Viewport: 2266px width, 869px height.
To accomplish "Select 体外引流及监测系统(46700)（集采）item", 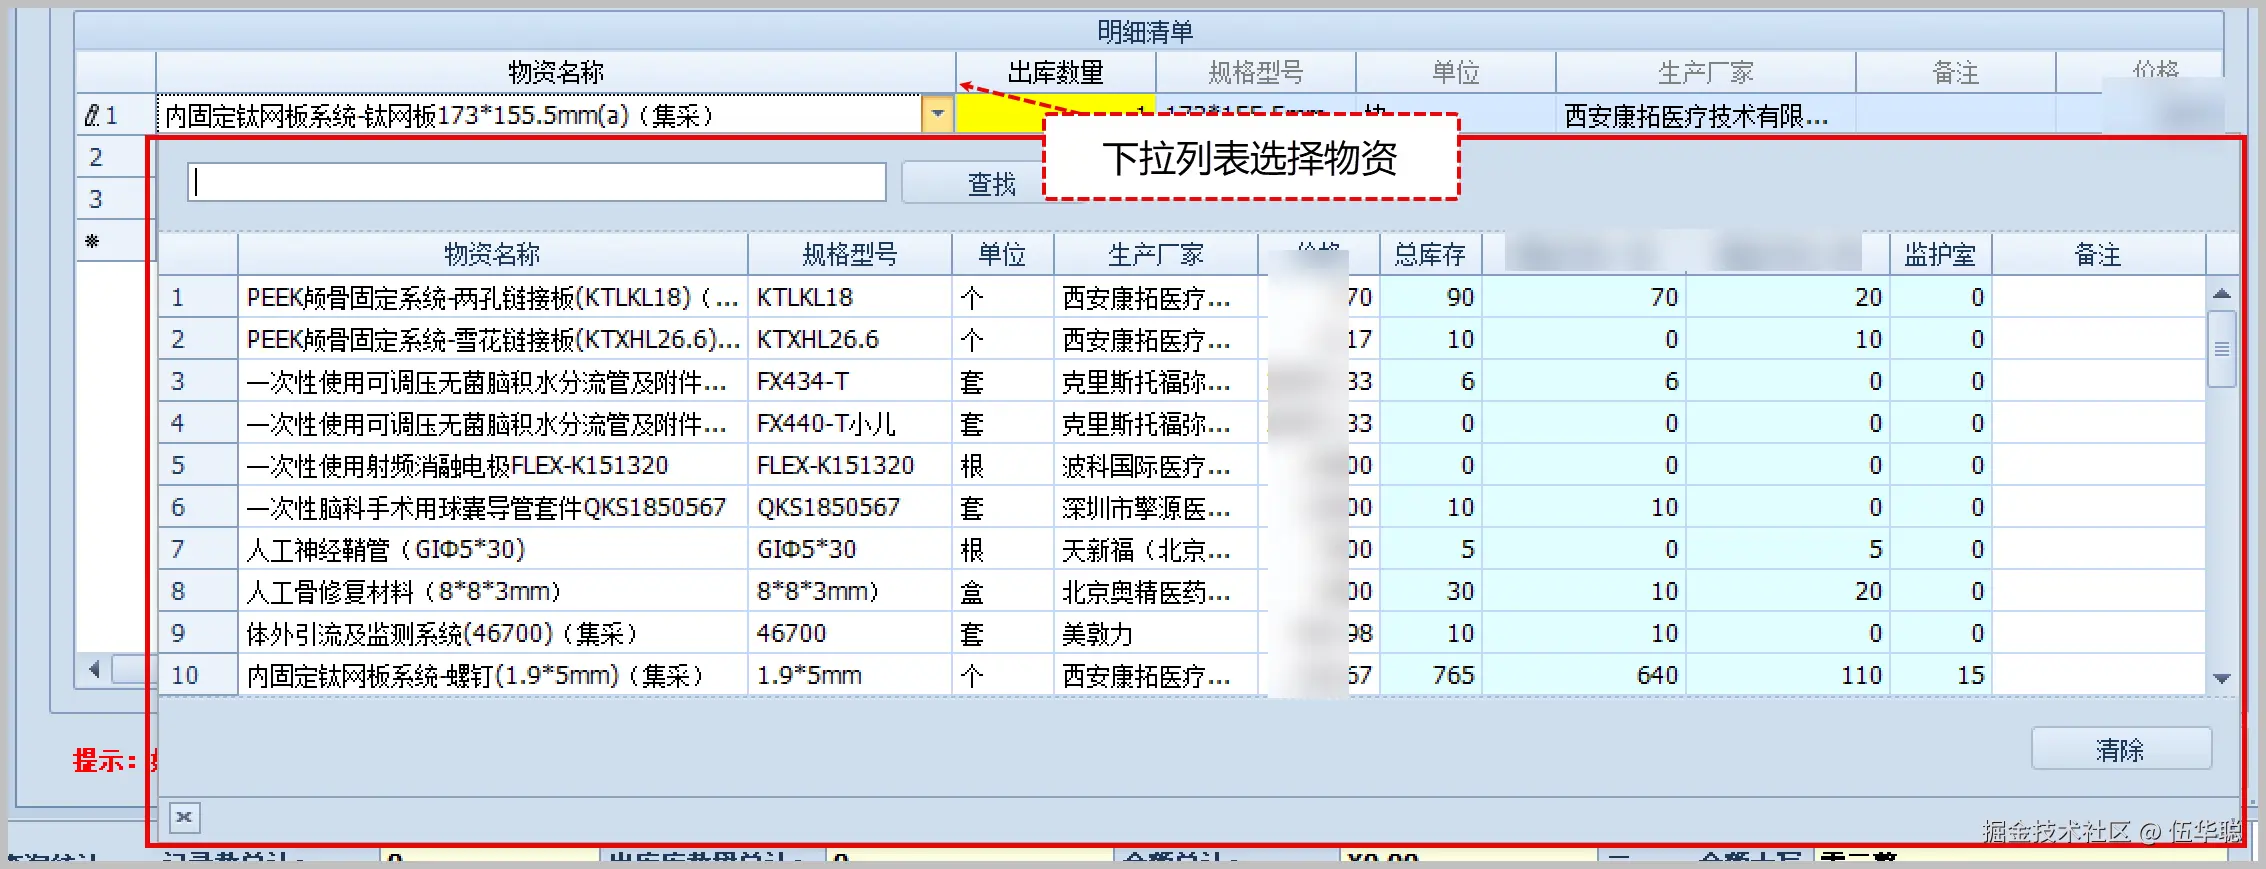I will tap(492, 633).
